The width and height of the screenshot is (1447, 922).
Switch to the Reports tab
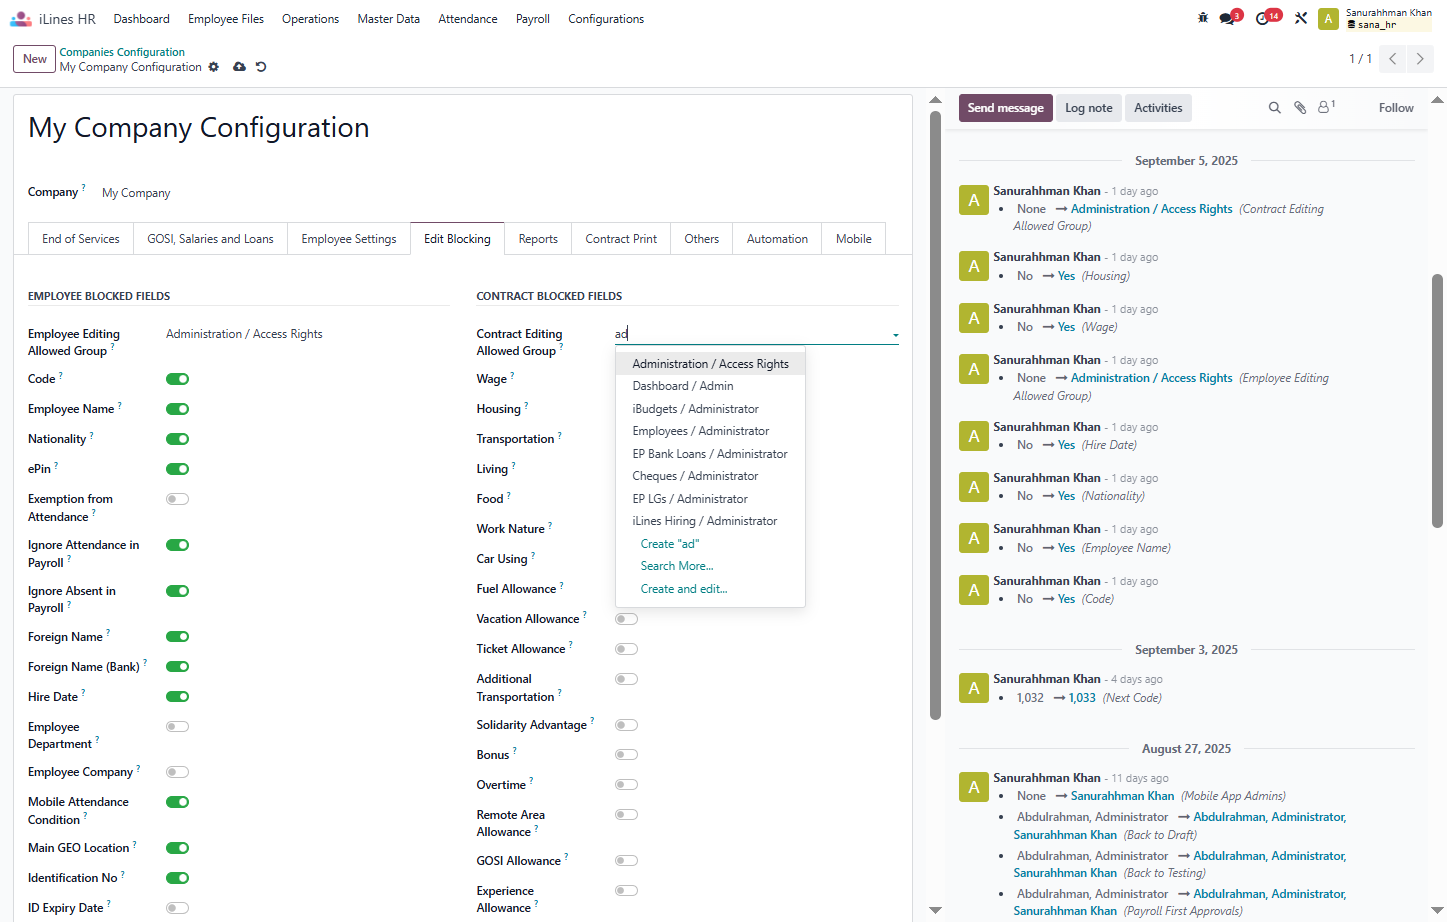click(538, 239)
